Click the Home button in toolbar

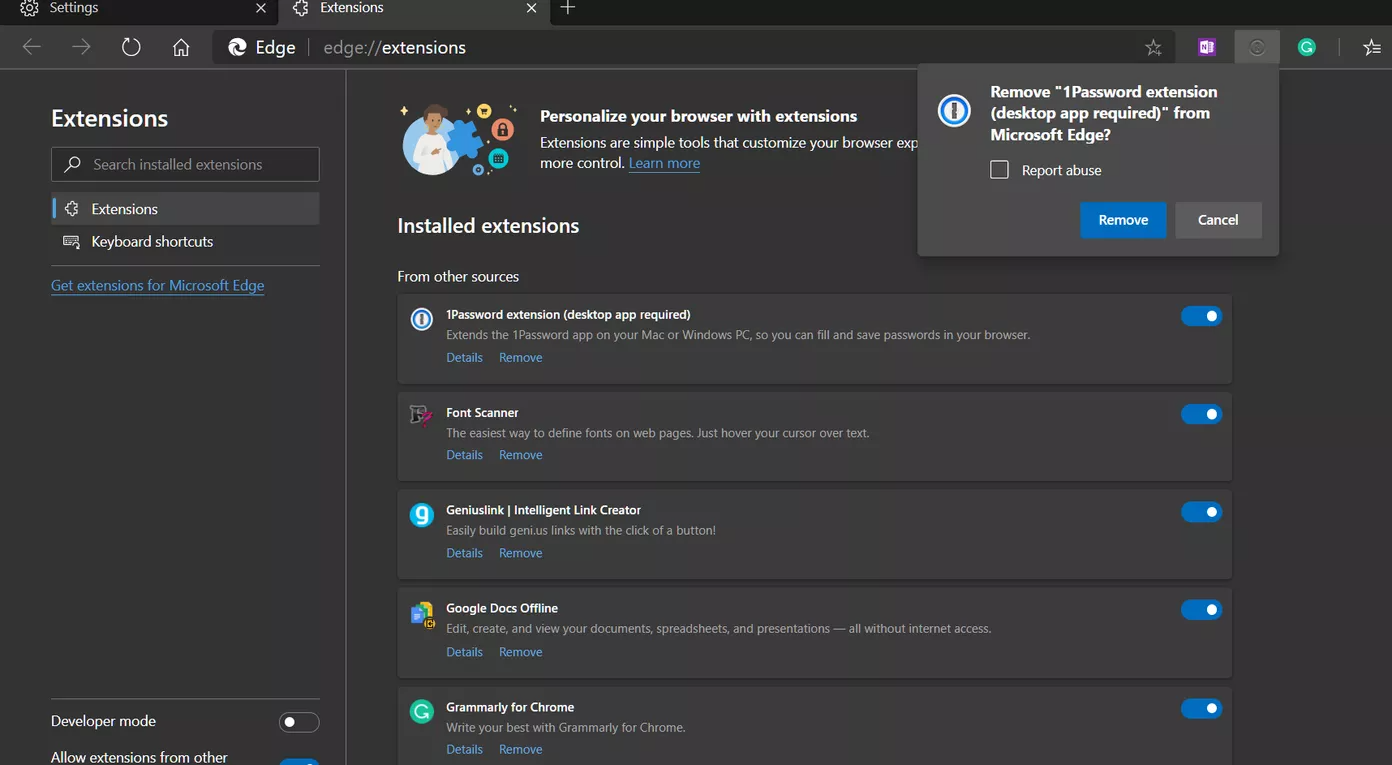pos(181,47)
